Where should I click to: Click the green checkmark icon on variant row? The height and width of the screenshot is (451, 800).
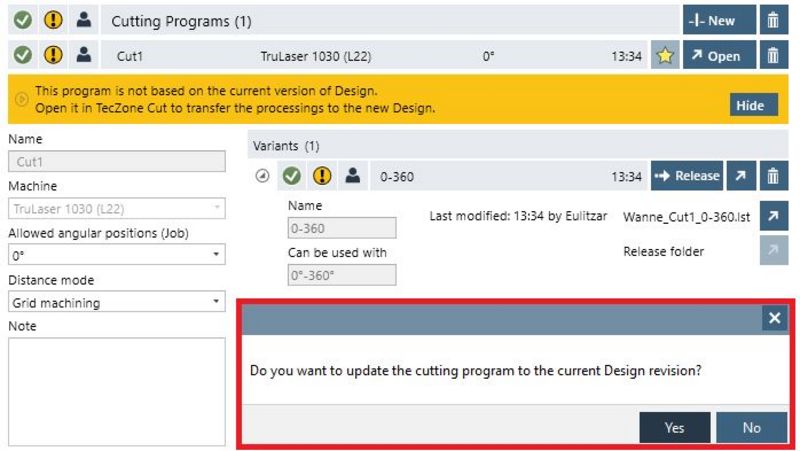pyautogui.click(x=291, y=176)
